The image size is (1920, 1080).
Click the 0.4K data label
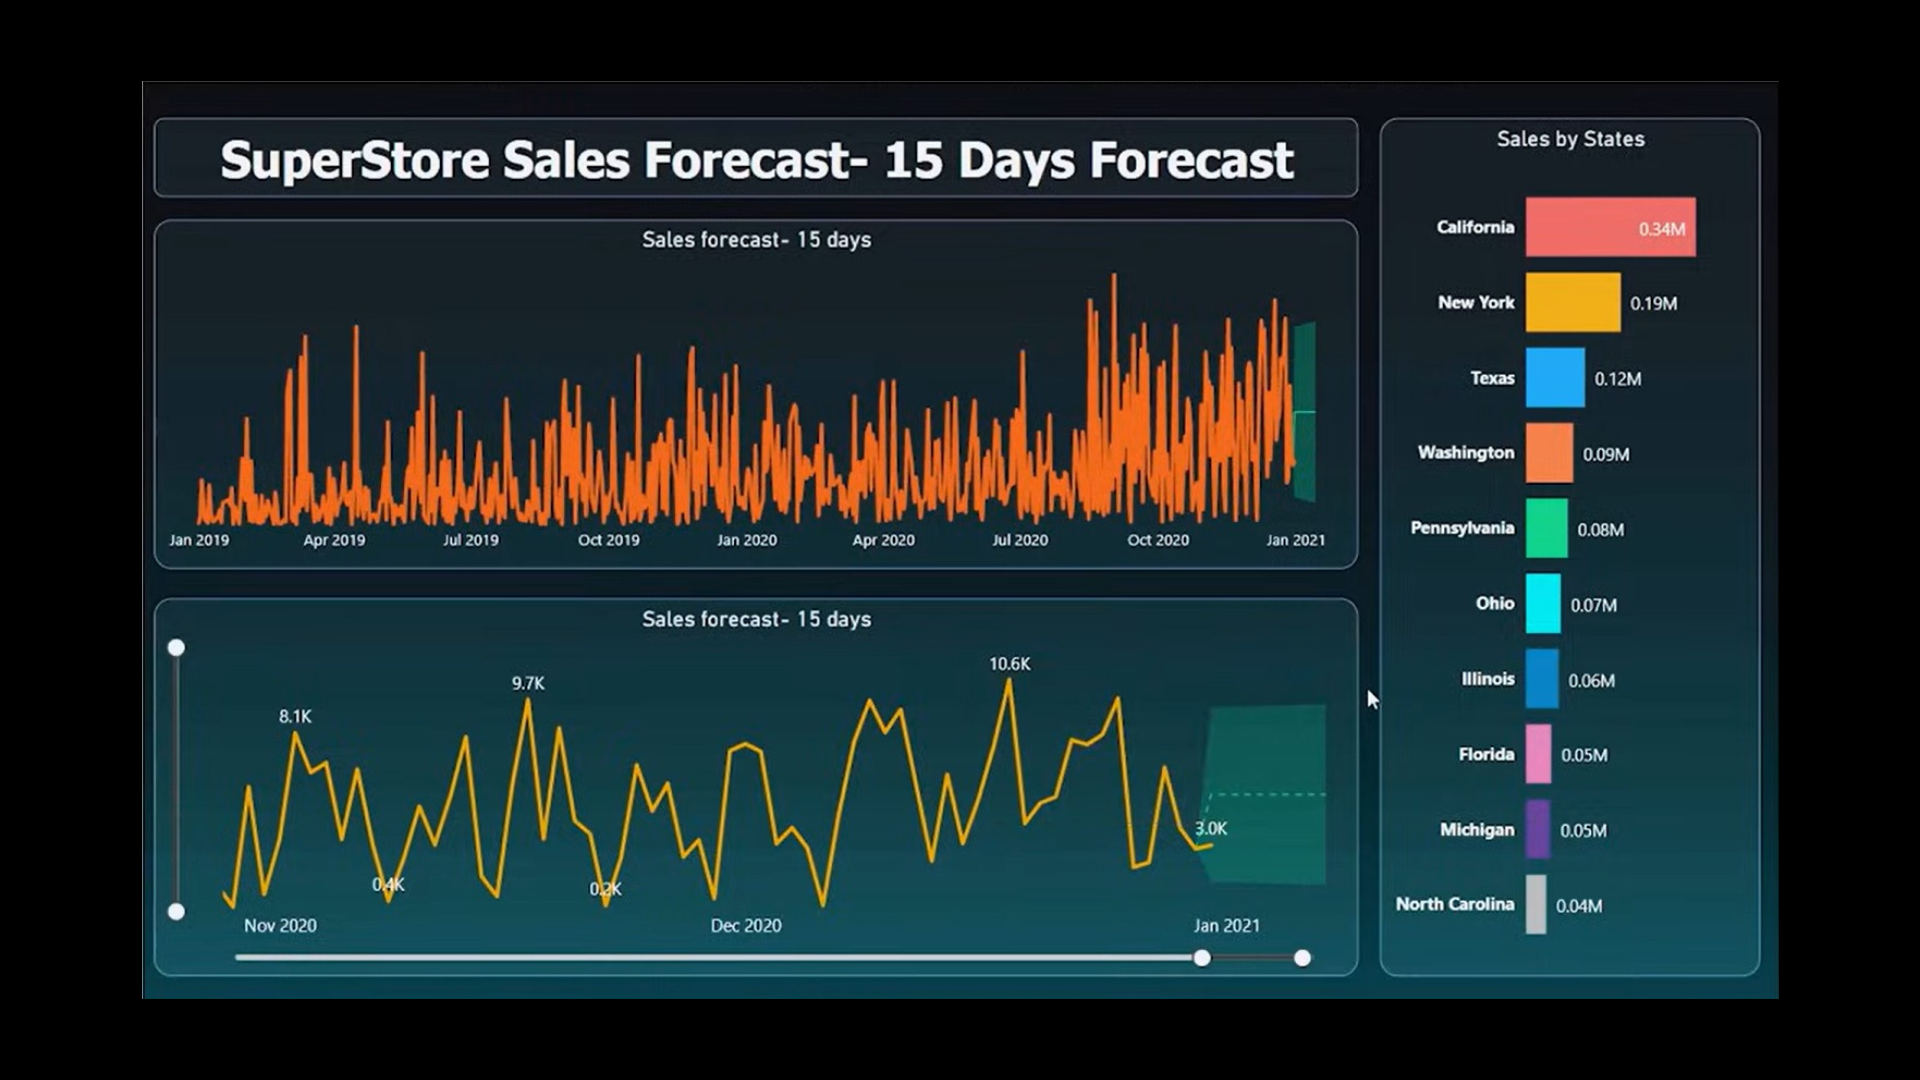[388, 884]
